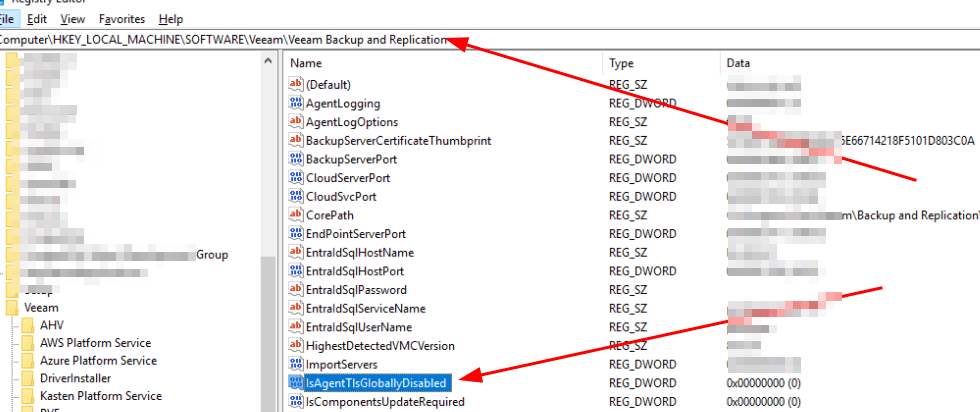Click the AgentLogging DWORD value icon
This screenshot has width=980, height=412.
pos(296,103)
